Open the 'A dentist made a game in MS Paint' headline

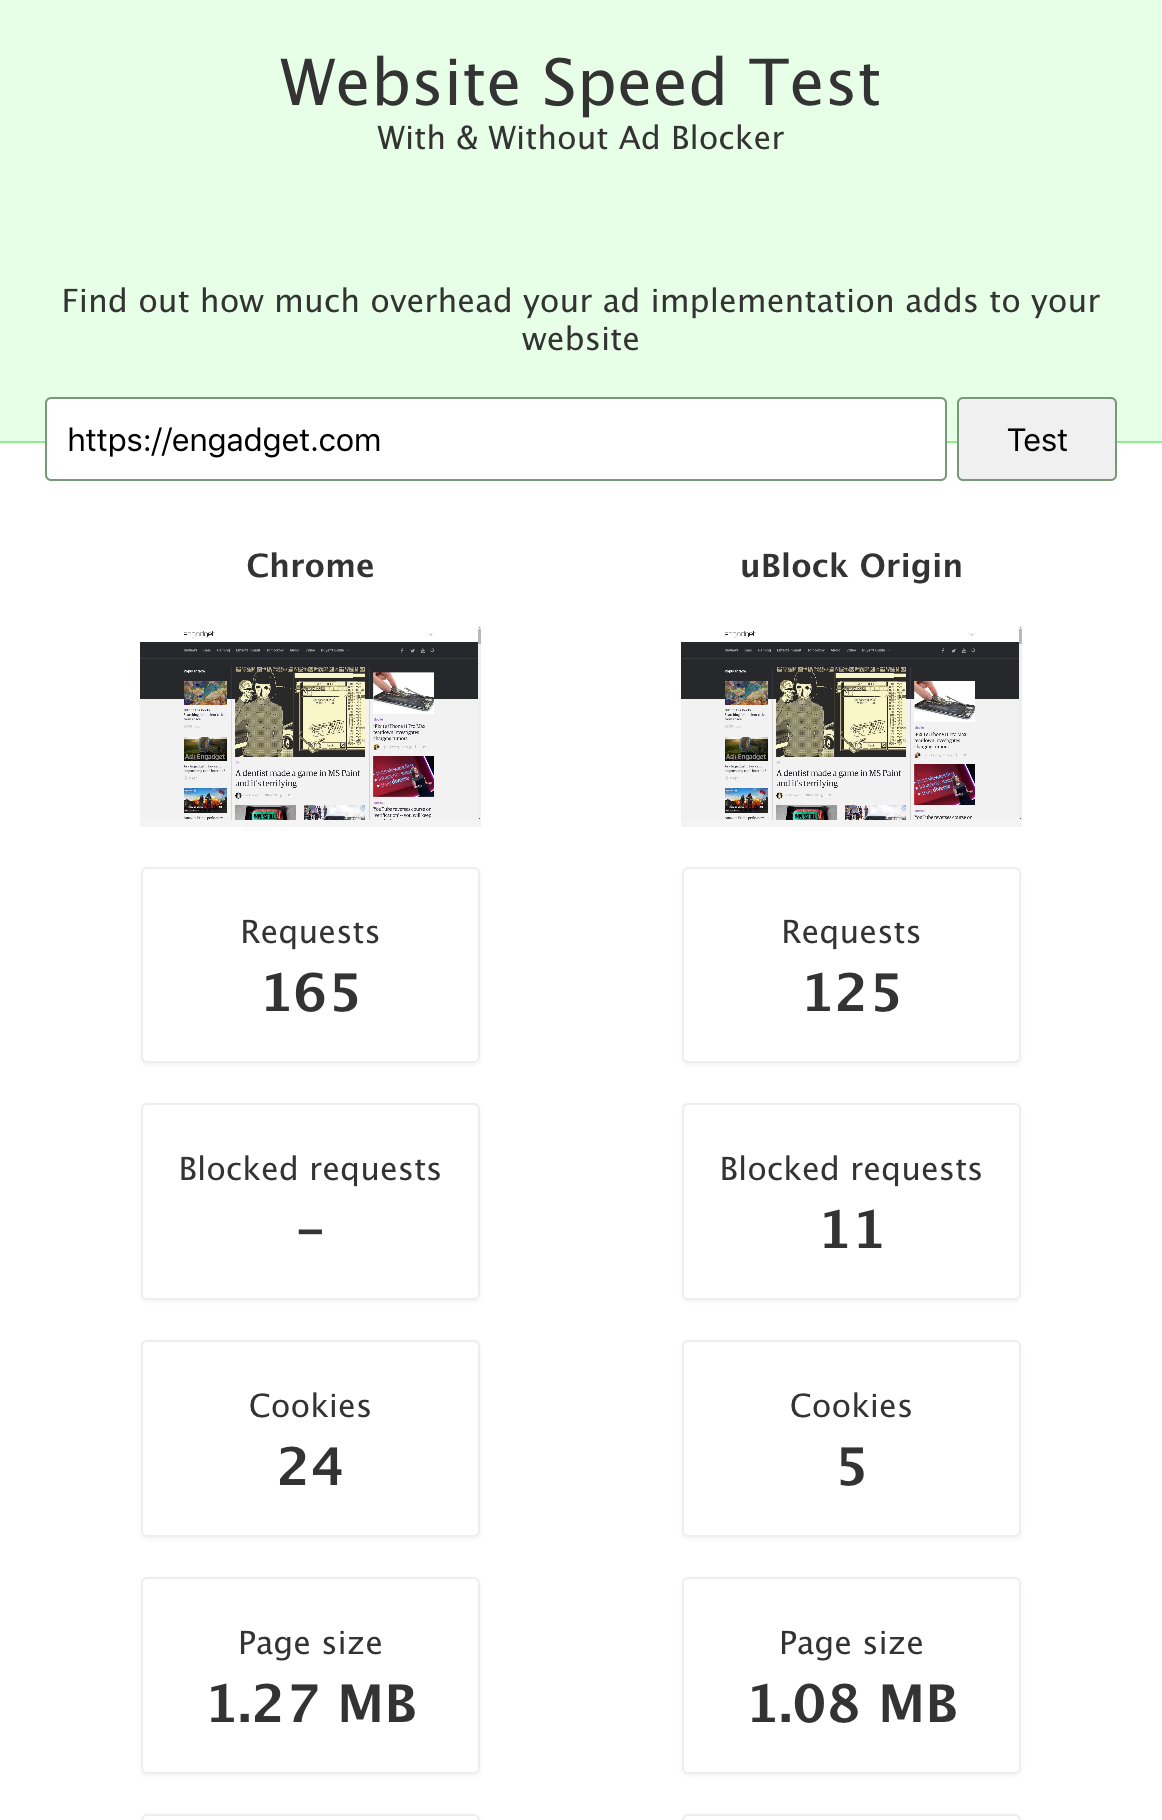pos(296,778)
